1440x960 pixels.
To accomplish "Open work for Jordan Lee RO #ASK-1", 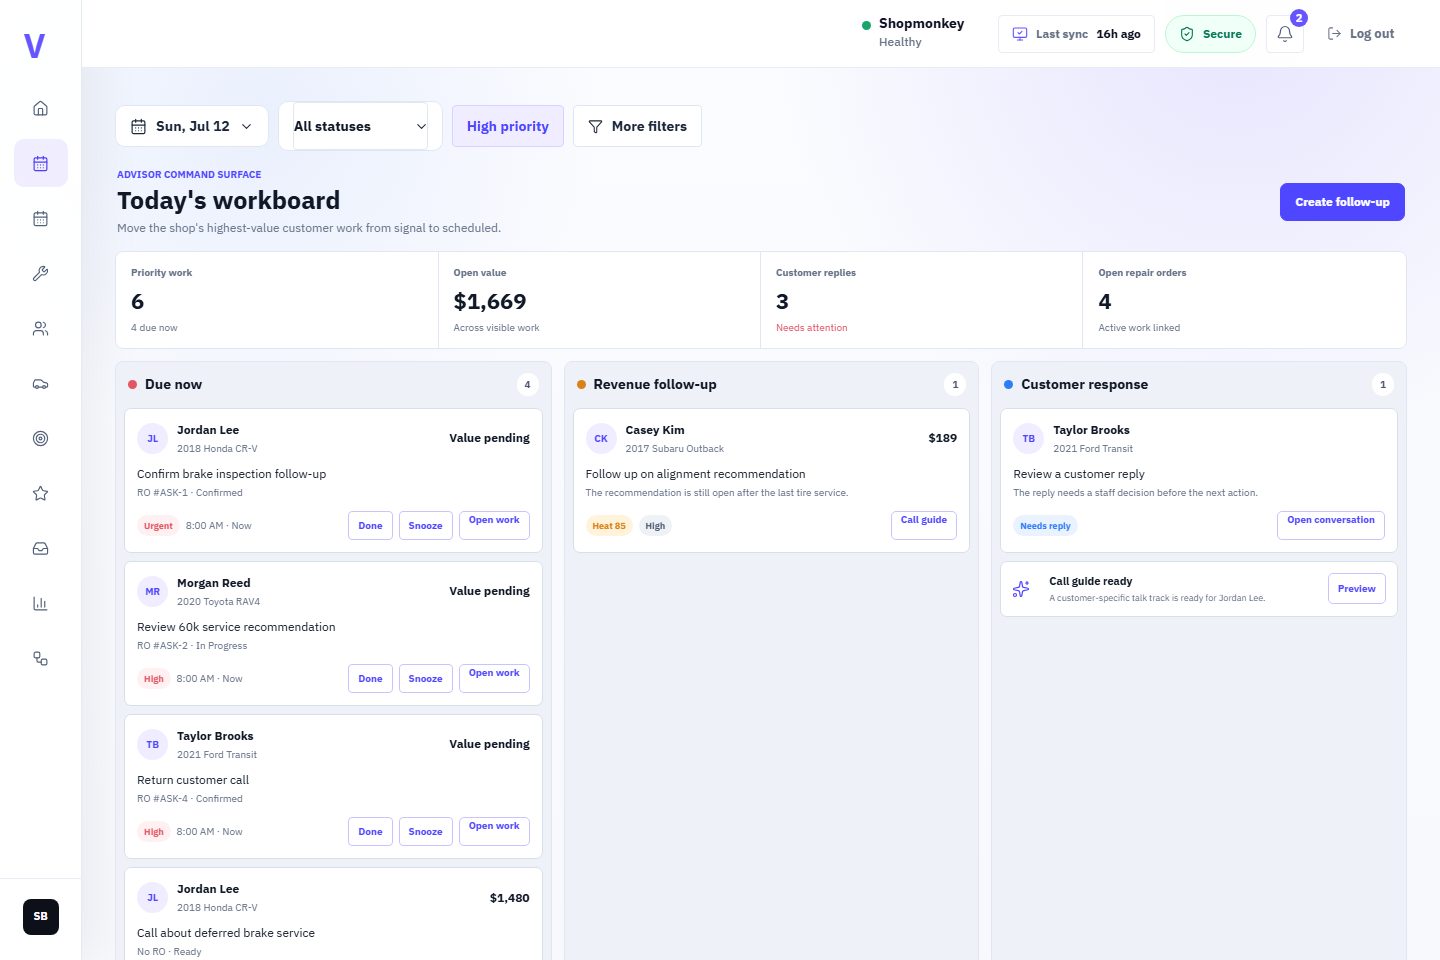I will click(494, 526).
